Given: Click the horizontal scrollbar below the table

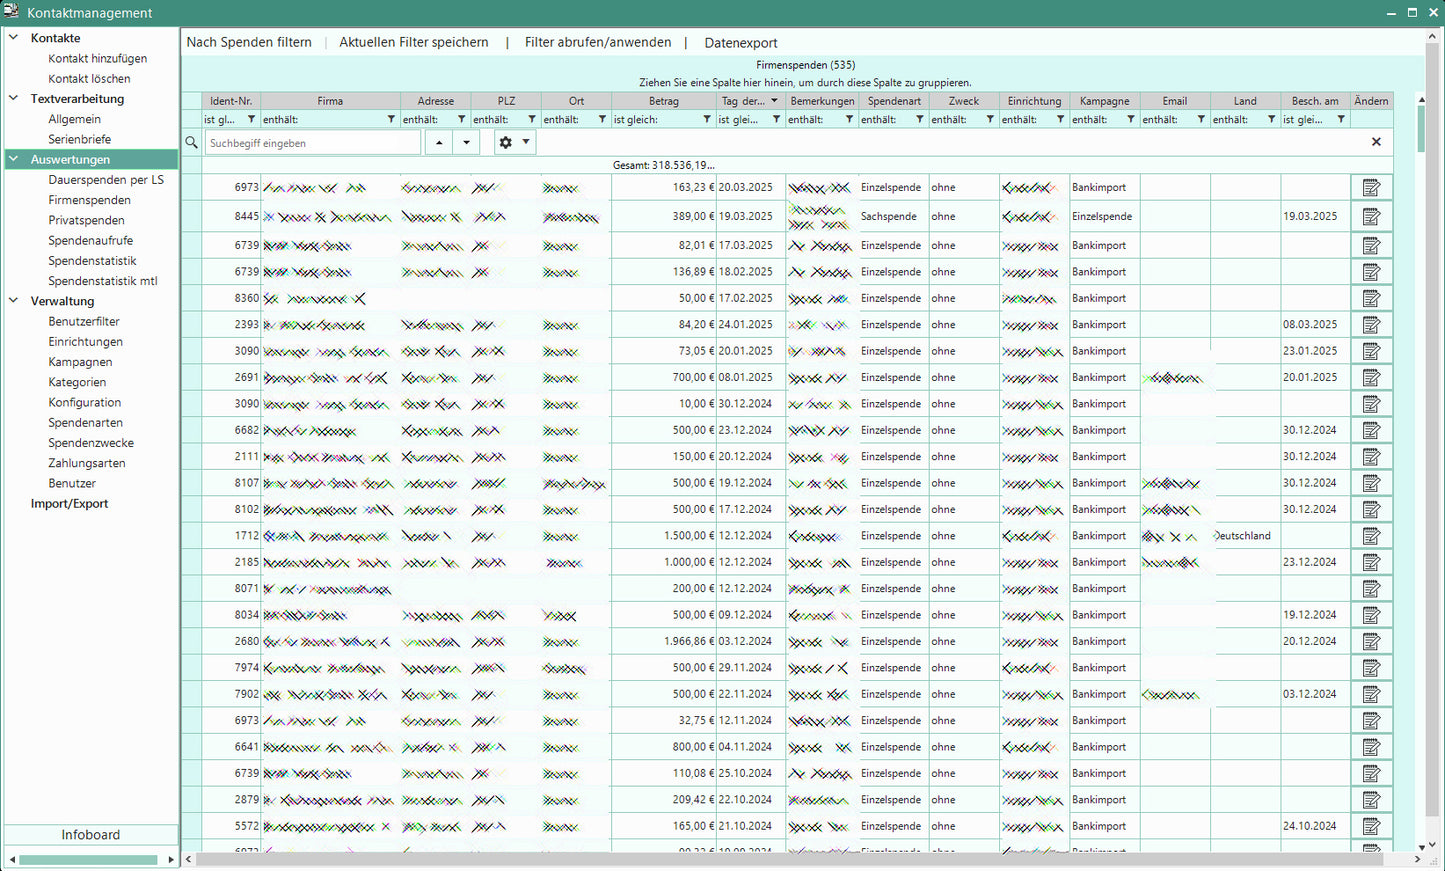Looking at the screenshot, I should (790, 859).
